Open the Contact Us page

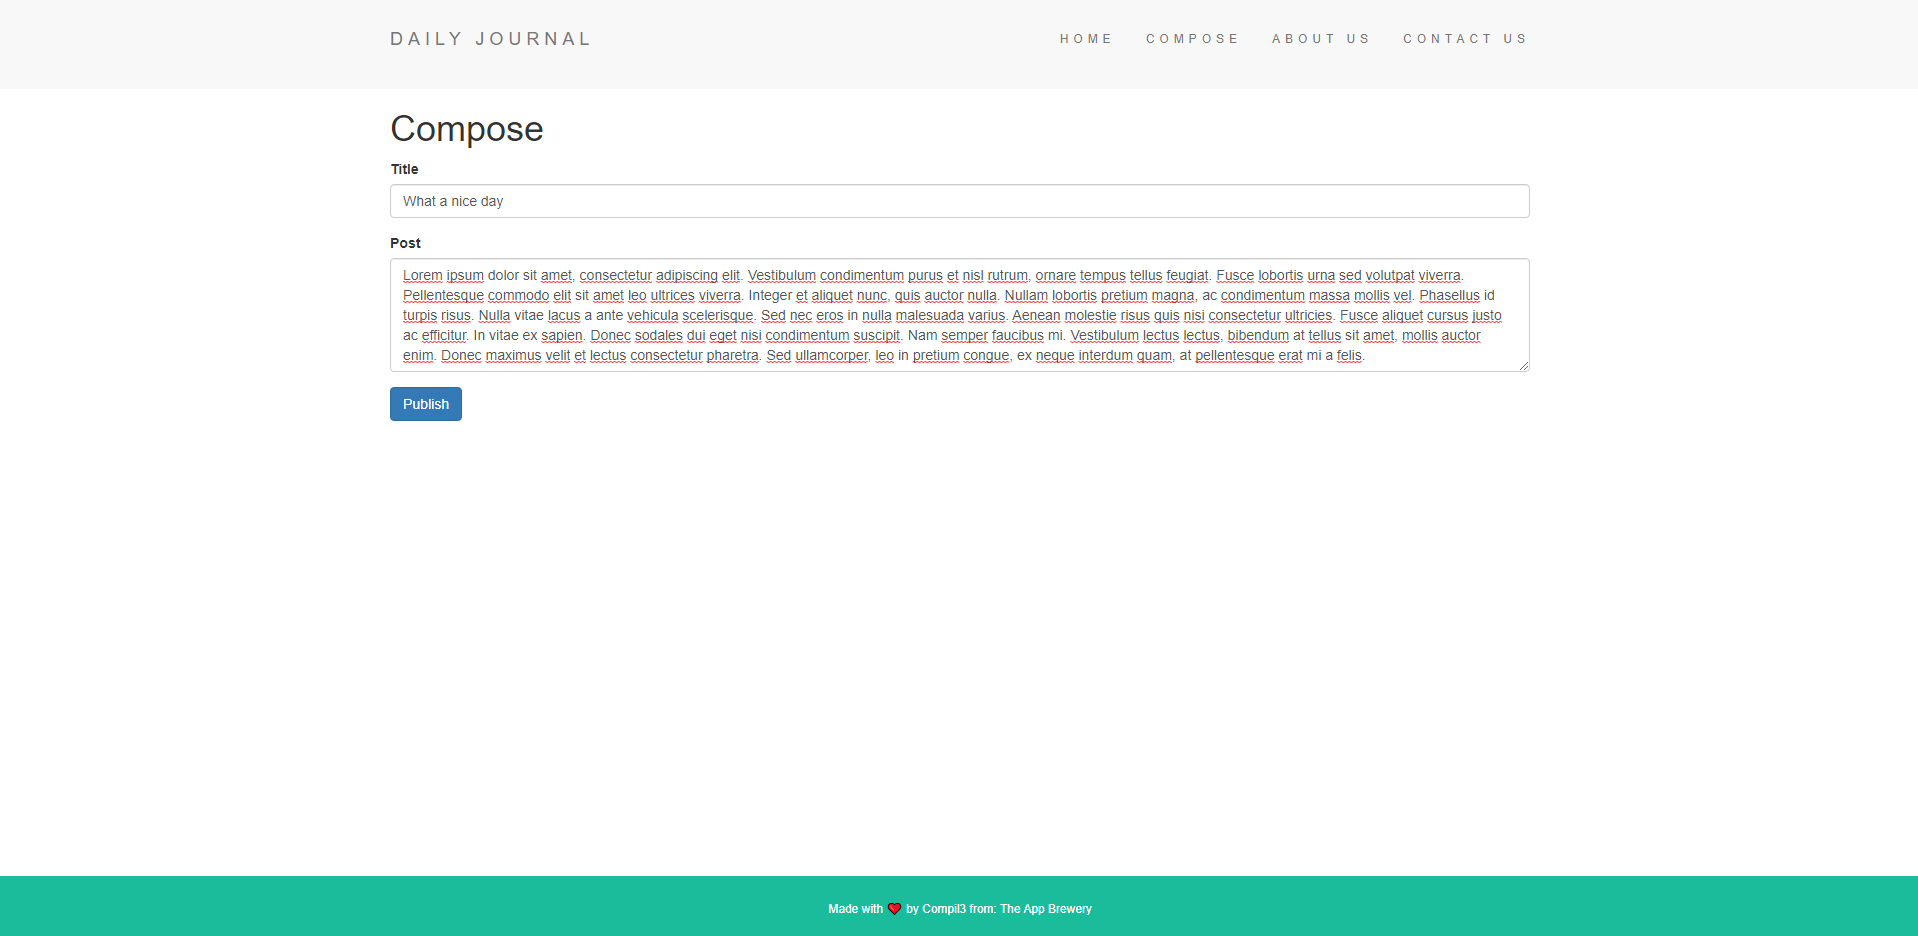(x=1464, y=39)
